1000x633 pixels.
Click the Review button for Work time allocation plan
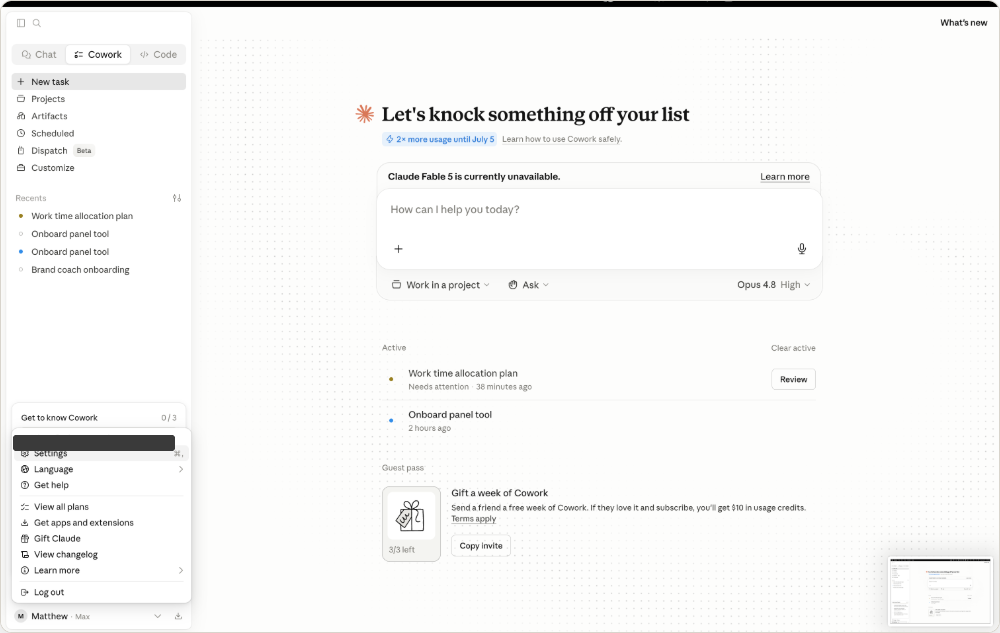coord(793,379)
